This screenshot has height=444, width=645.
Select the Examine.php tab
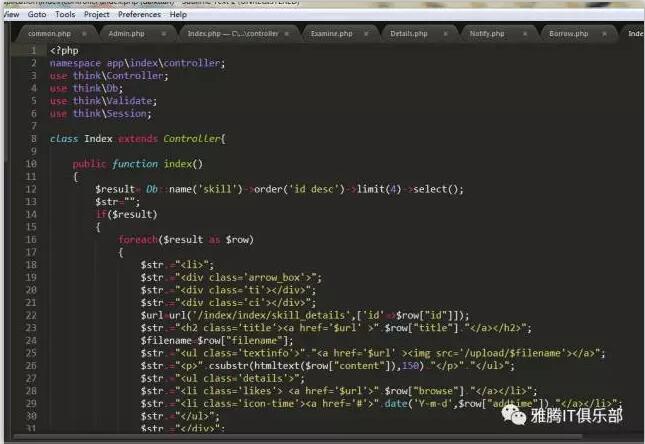point(329,33)
